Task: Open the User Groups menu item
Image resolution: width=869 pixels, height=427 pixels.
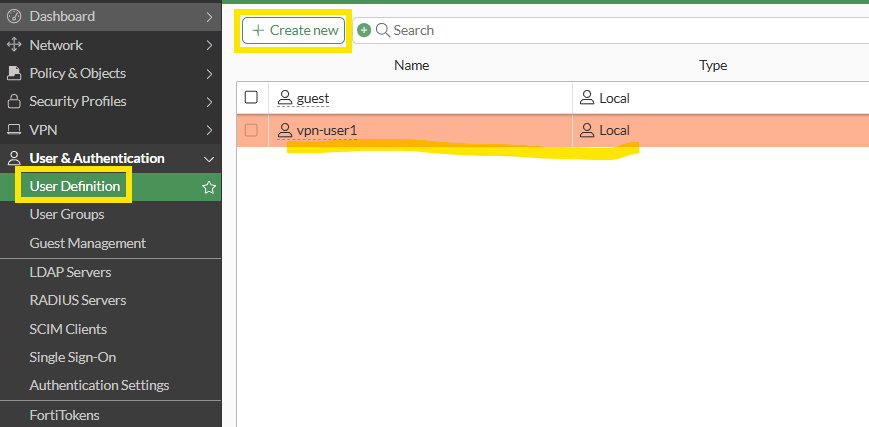Action: point(67,214)
